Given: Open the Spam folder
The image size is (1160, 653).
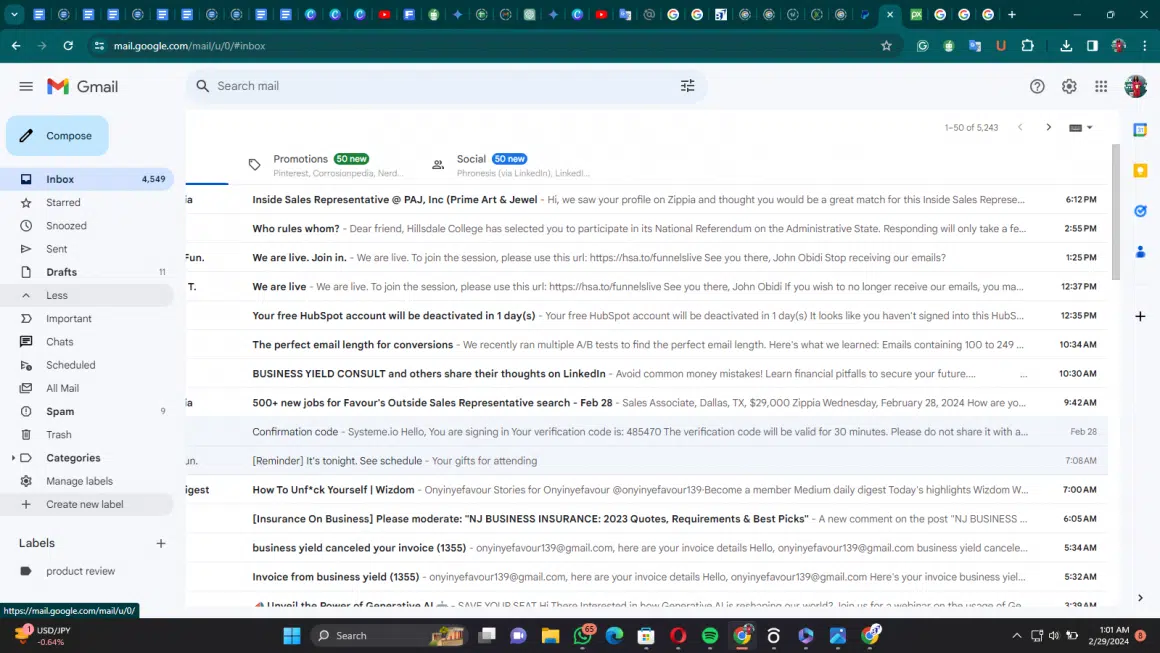Looking at the screenshot, I should click(x=60, y=411).
